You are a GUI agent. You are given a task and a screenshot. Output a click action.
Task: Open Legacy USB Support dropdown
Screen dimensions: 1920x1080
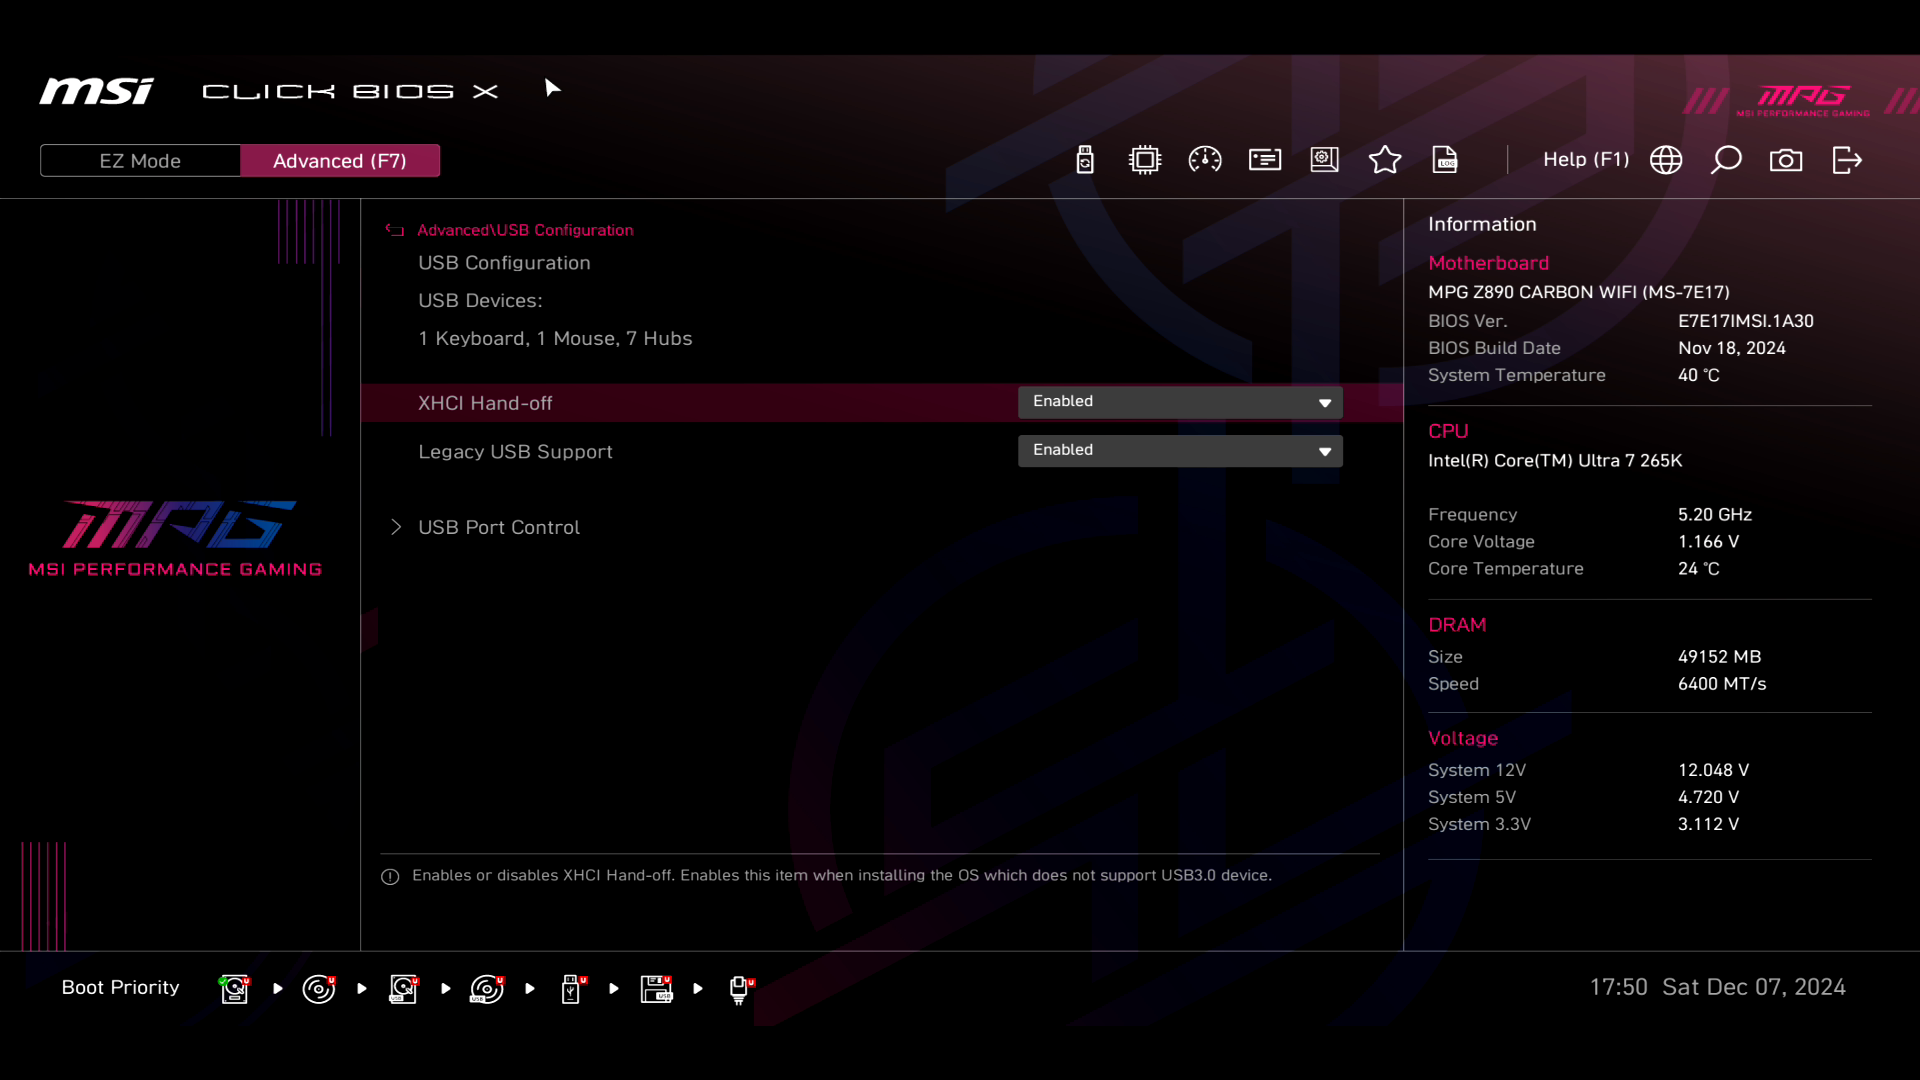(1180, 451)
